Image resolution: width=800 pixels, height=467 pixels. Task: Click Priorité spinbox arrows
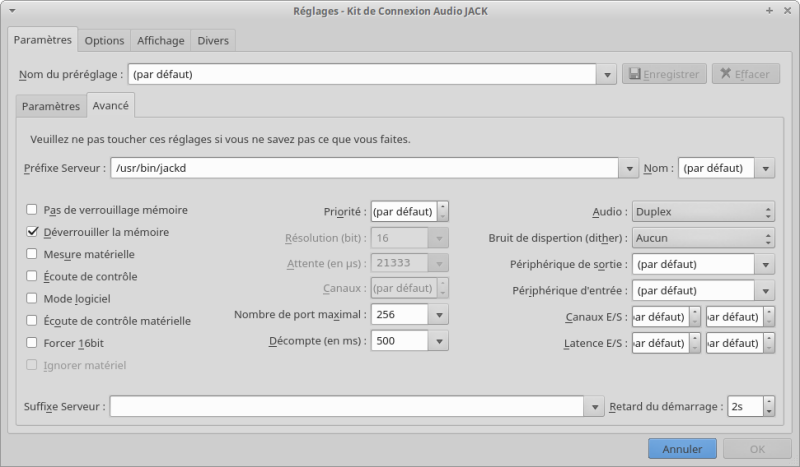coord(443,211)
